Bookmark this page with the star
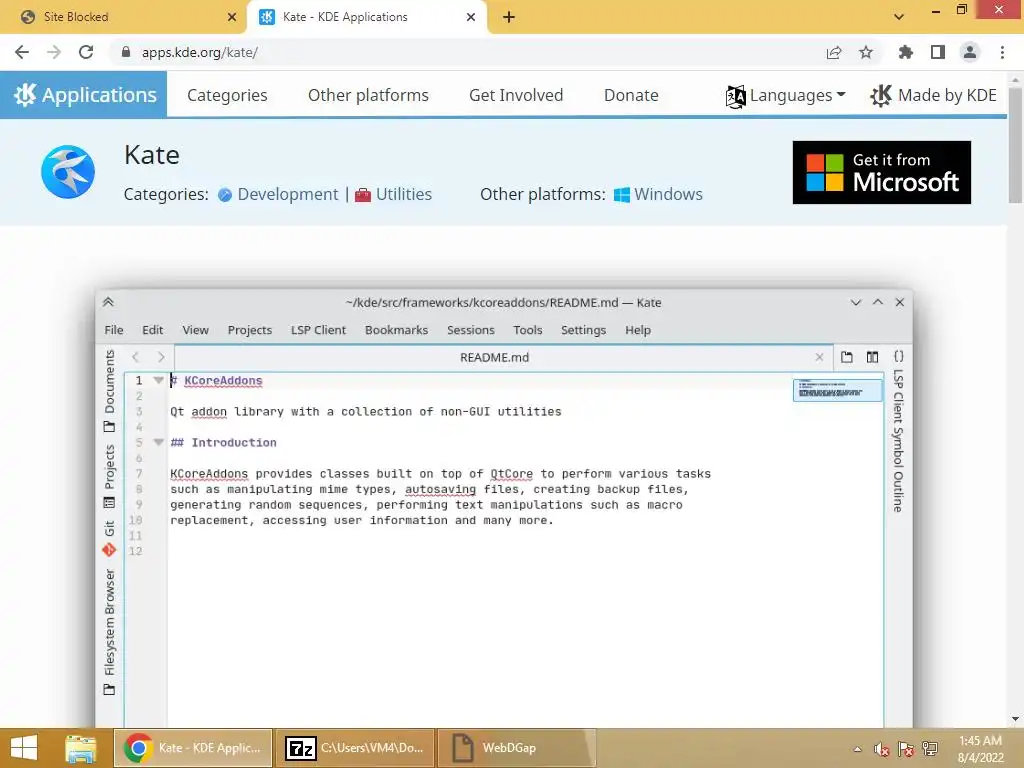Screen dimensions: 1024x768 pos(866,52)
